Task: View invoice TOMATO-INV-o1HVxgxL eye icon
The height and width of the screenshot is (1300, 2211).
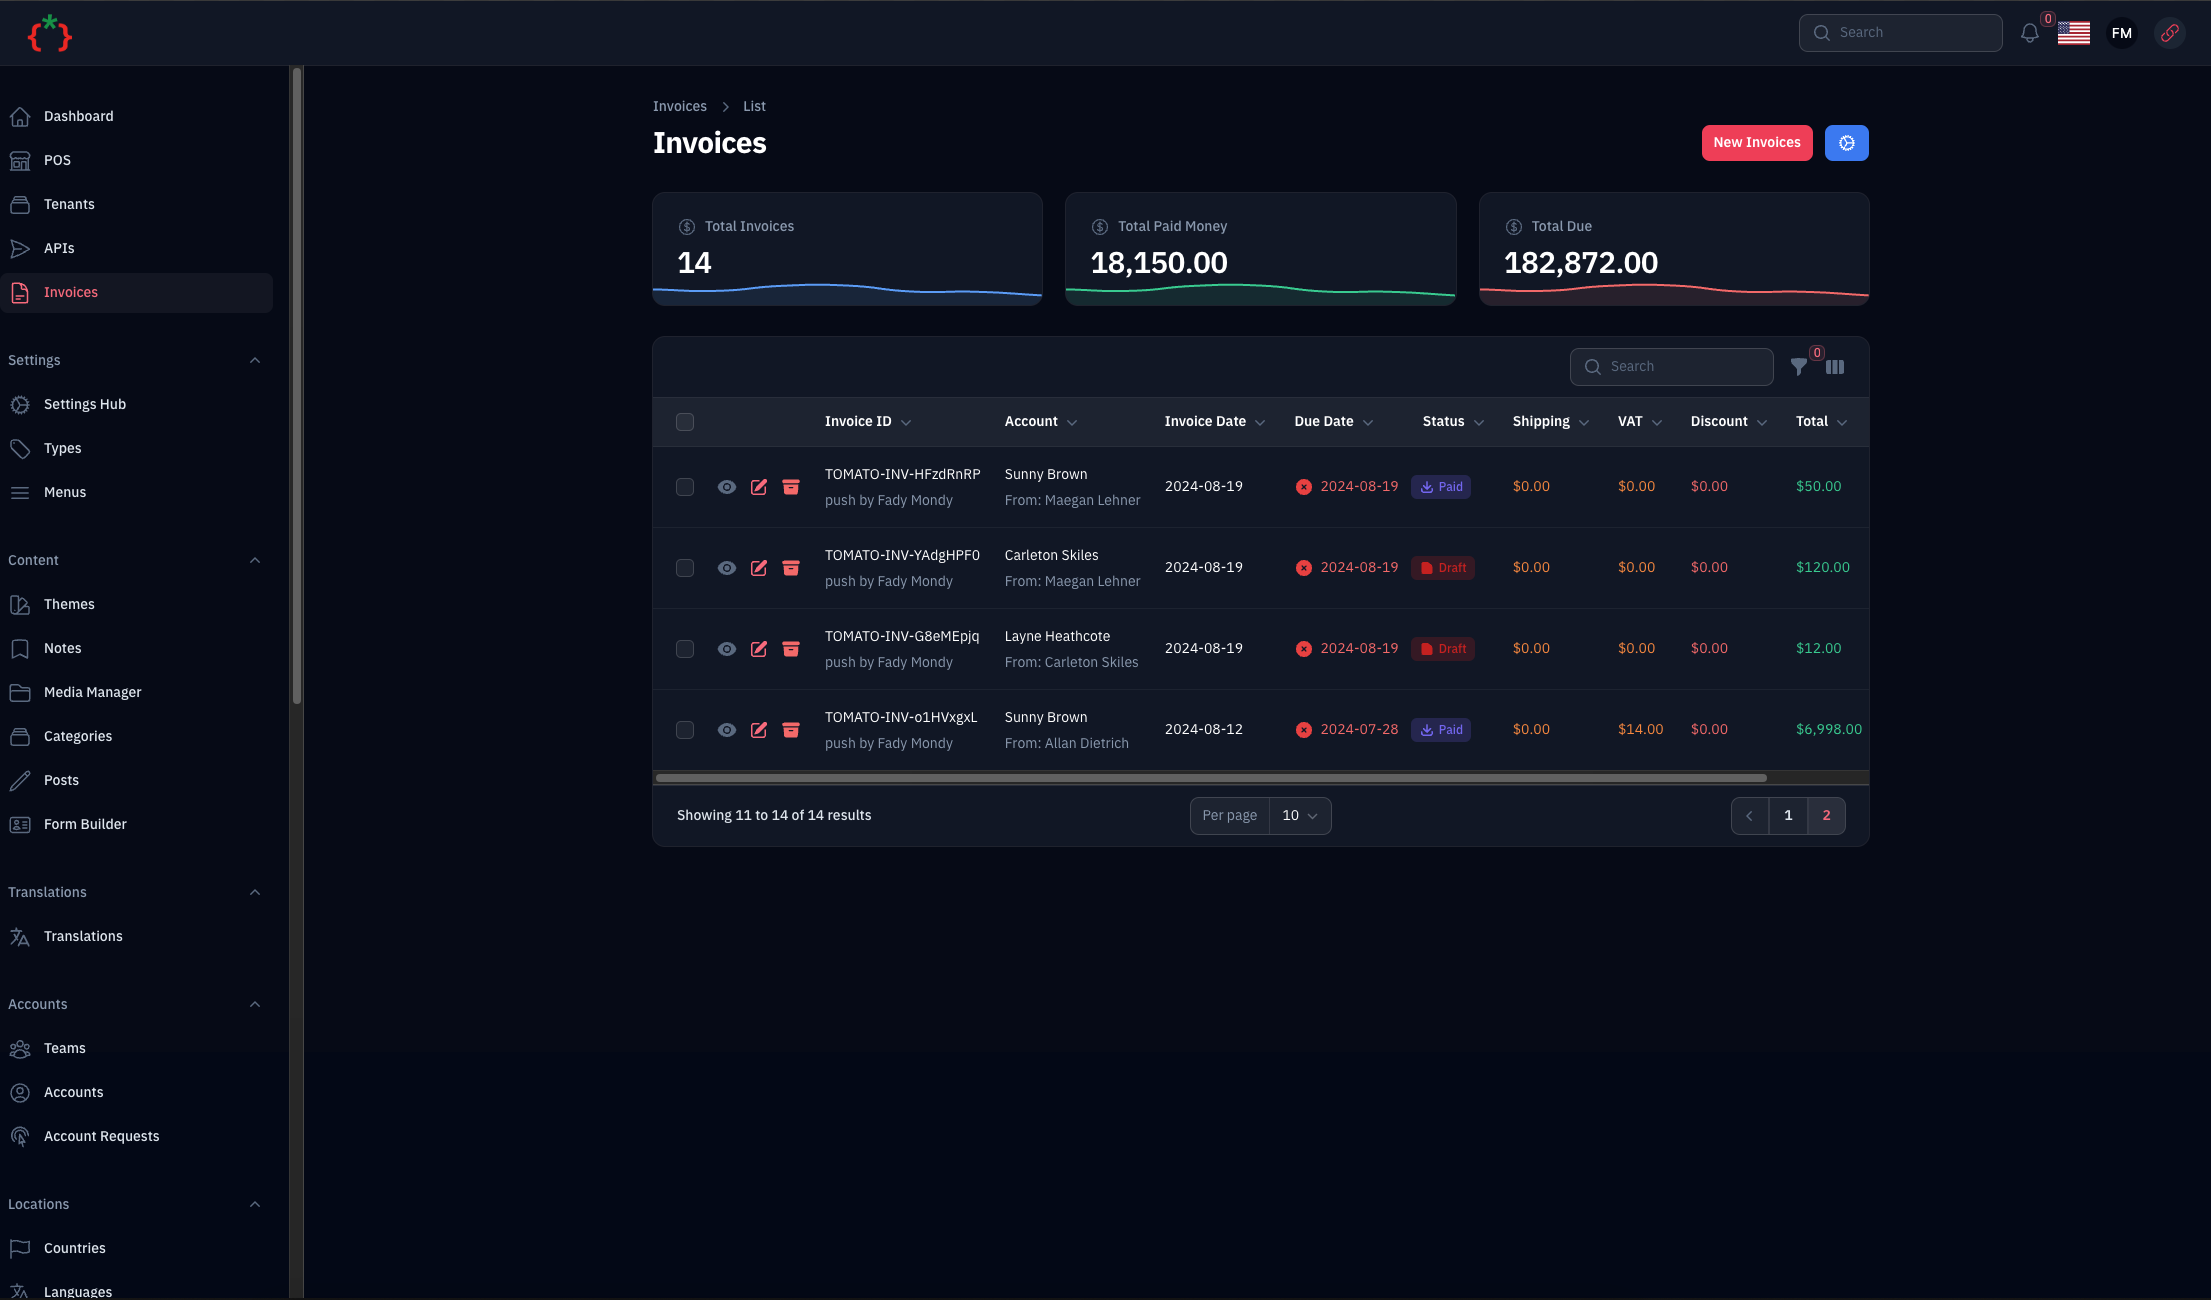Action: coord(727,730)
